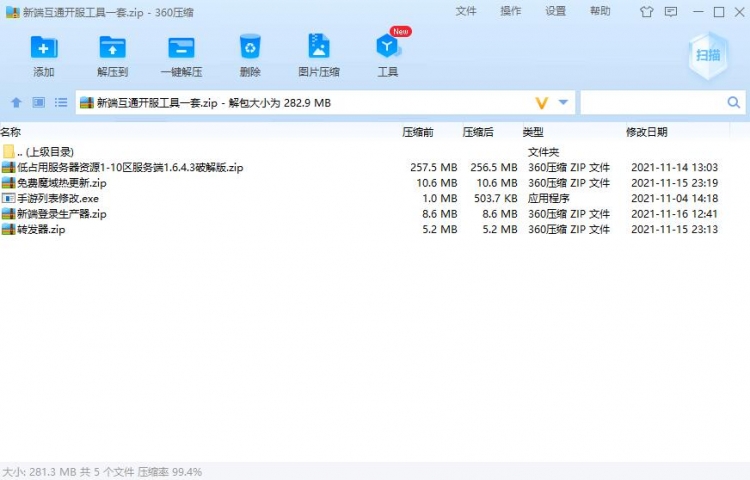Open the 帮助 (Help) menu

[600, 11]
